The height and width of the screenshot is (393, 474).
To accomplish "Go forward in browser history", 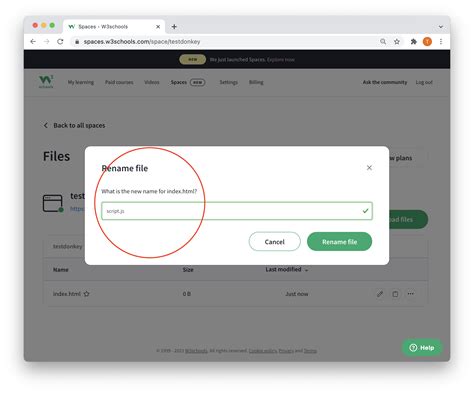I will point(47,42).
